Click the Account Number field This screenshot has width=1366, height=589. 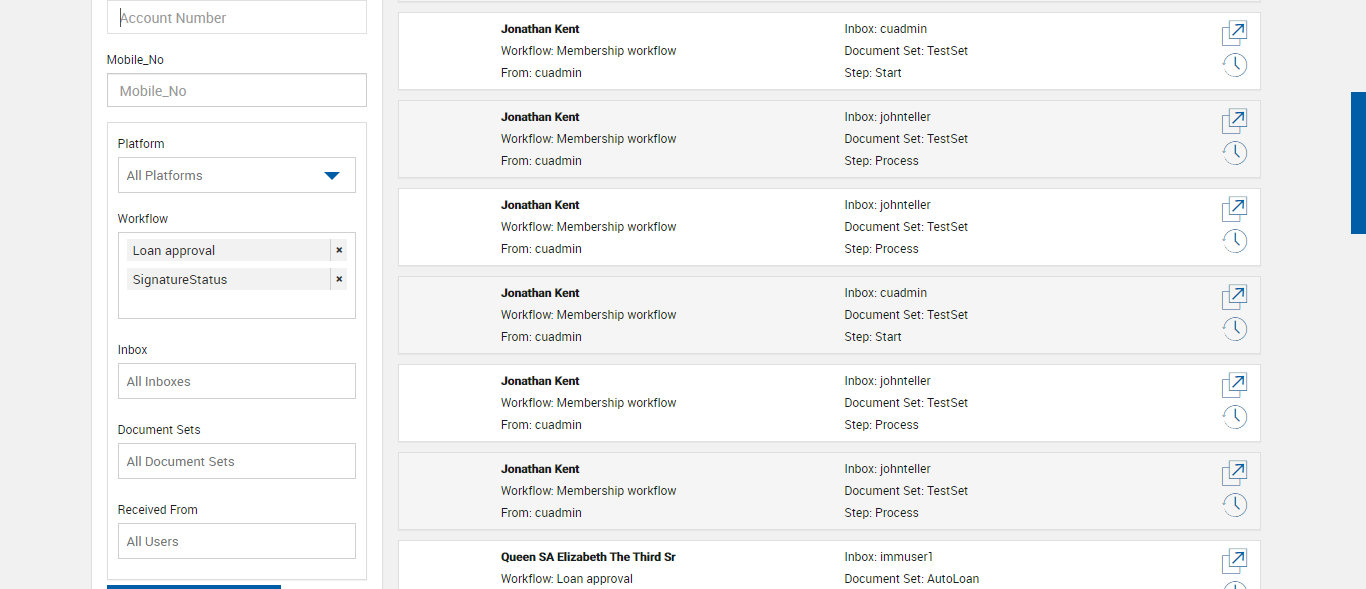point(237,18)
